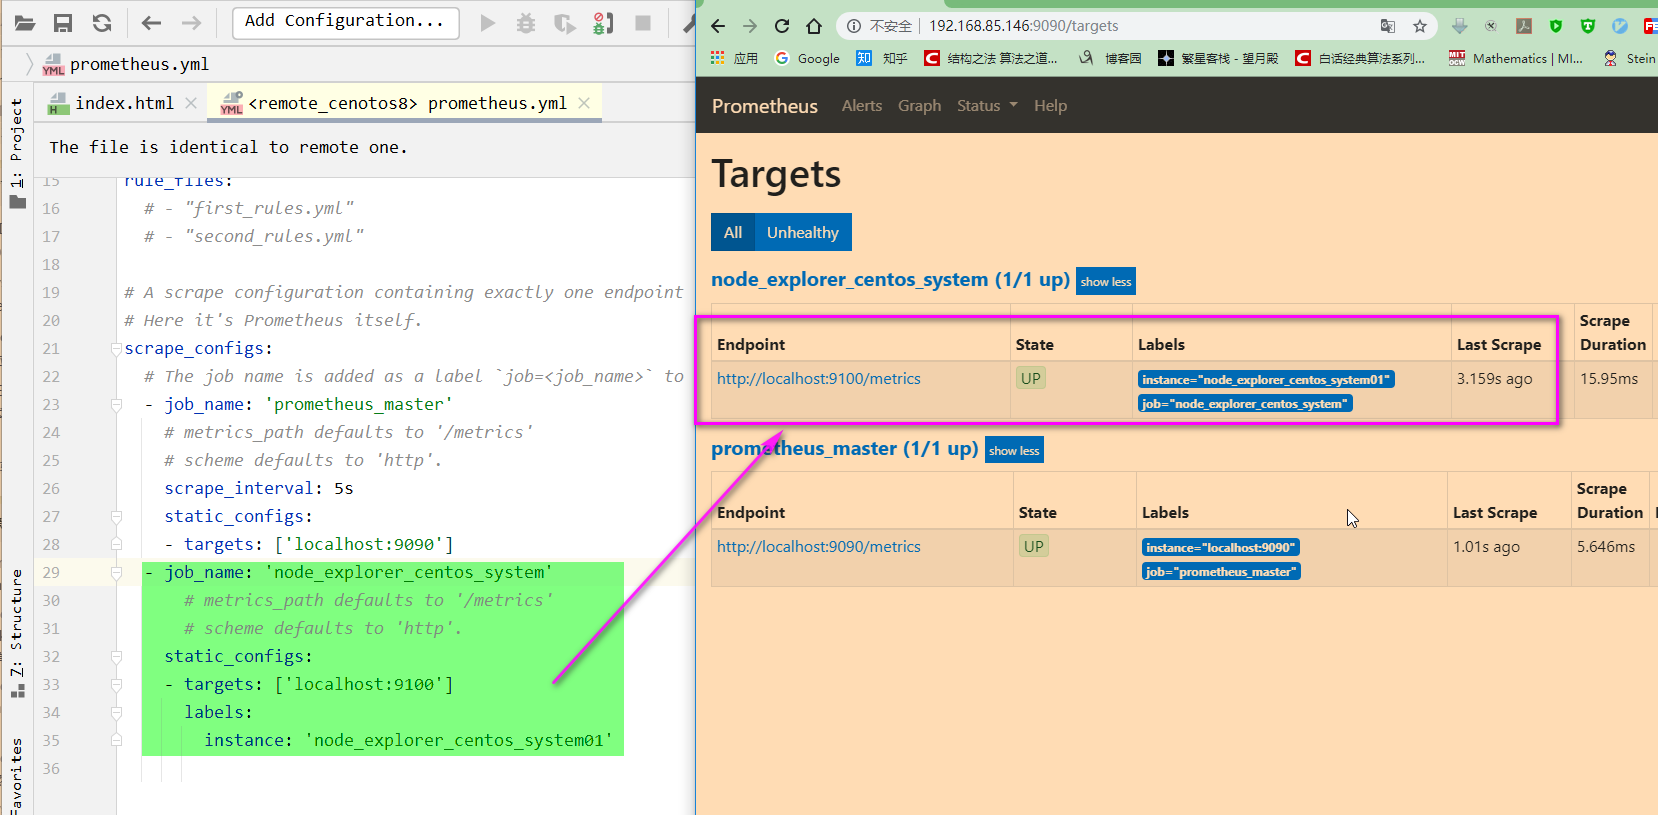Collapse the scrape_configs fold on line 21
Screen dimensions: 1658x815
tap(116, 348)
